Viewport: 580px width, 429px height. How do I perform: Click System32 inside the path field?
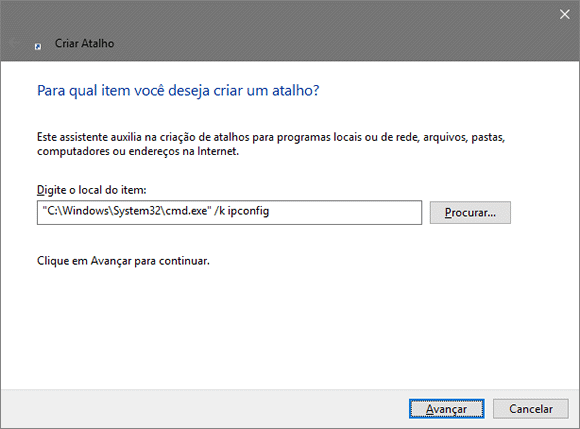[x=137, y=211]
